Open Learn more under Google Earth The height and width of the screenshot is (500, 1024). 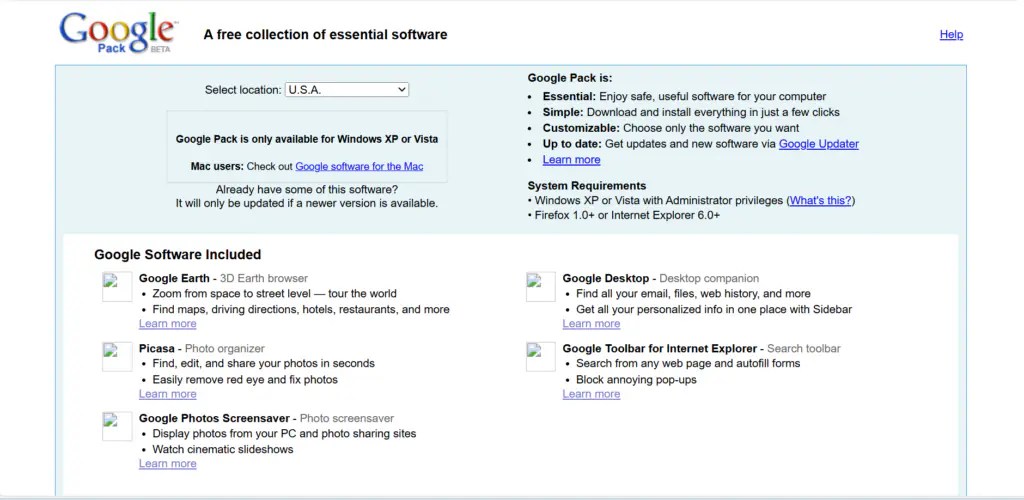[x=167, y=324]
